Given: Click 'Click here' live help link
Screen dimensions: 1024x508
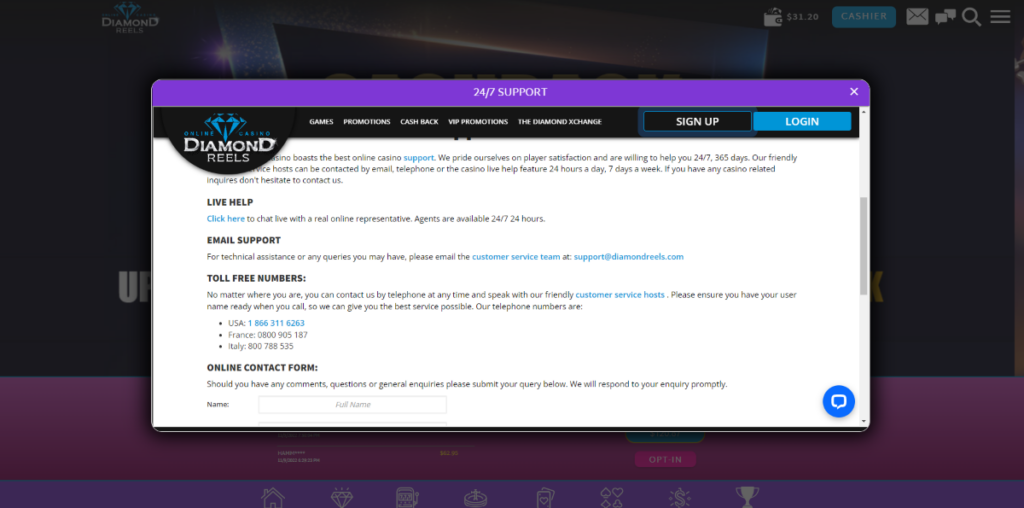Looking at the screenshot, I should (x=226, y=219).
